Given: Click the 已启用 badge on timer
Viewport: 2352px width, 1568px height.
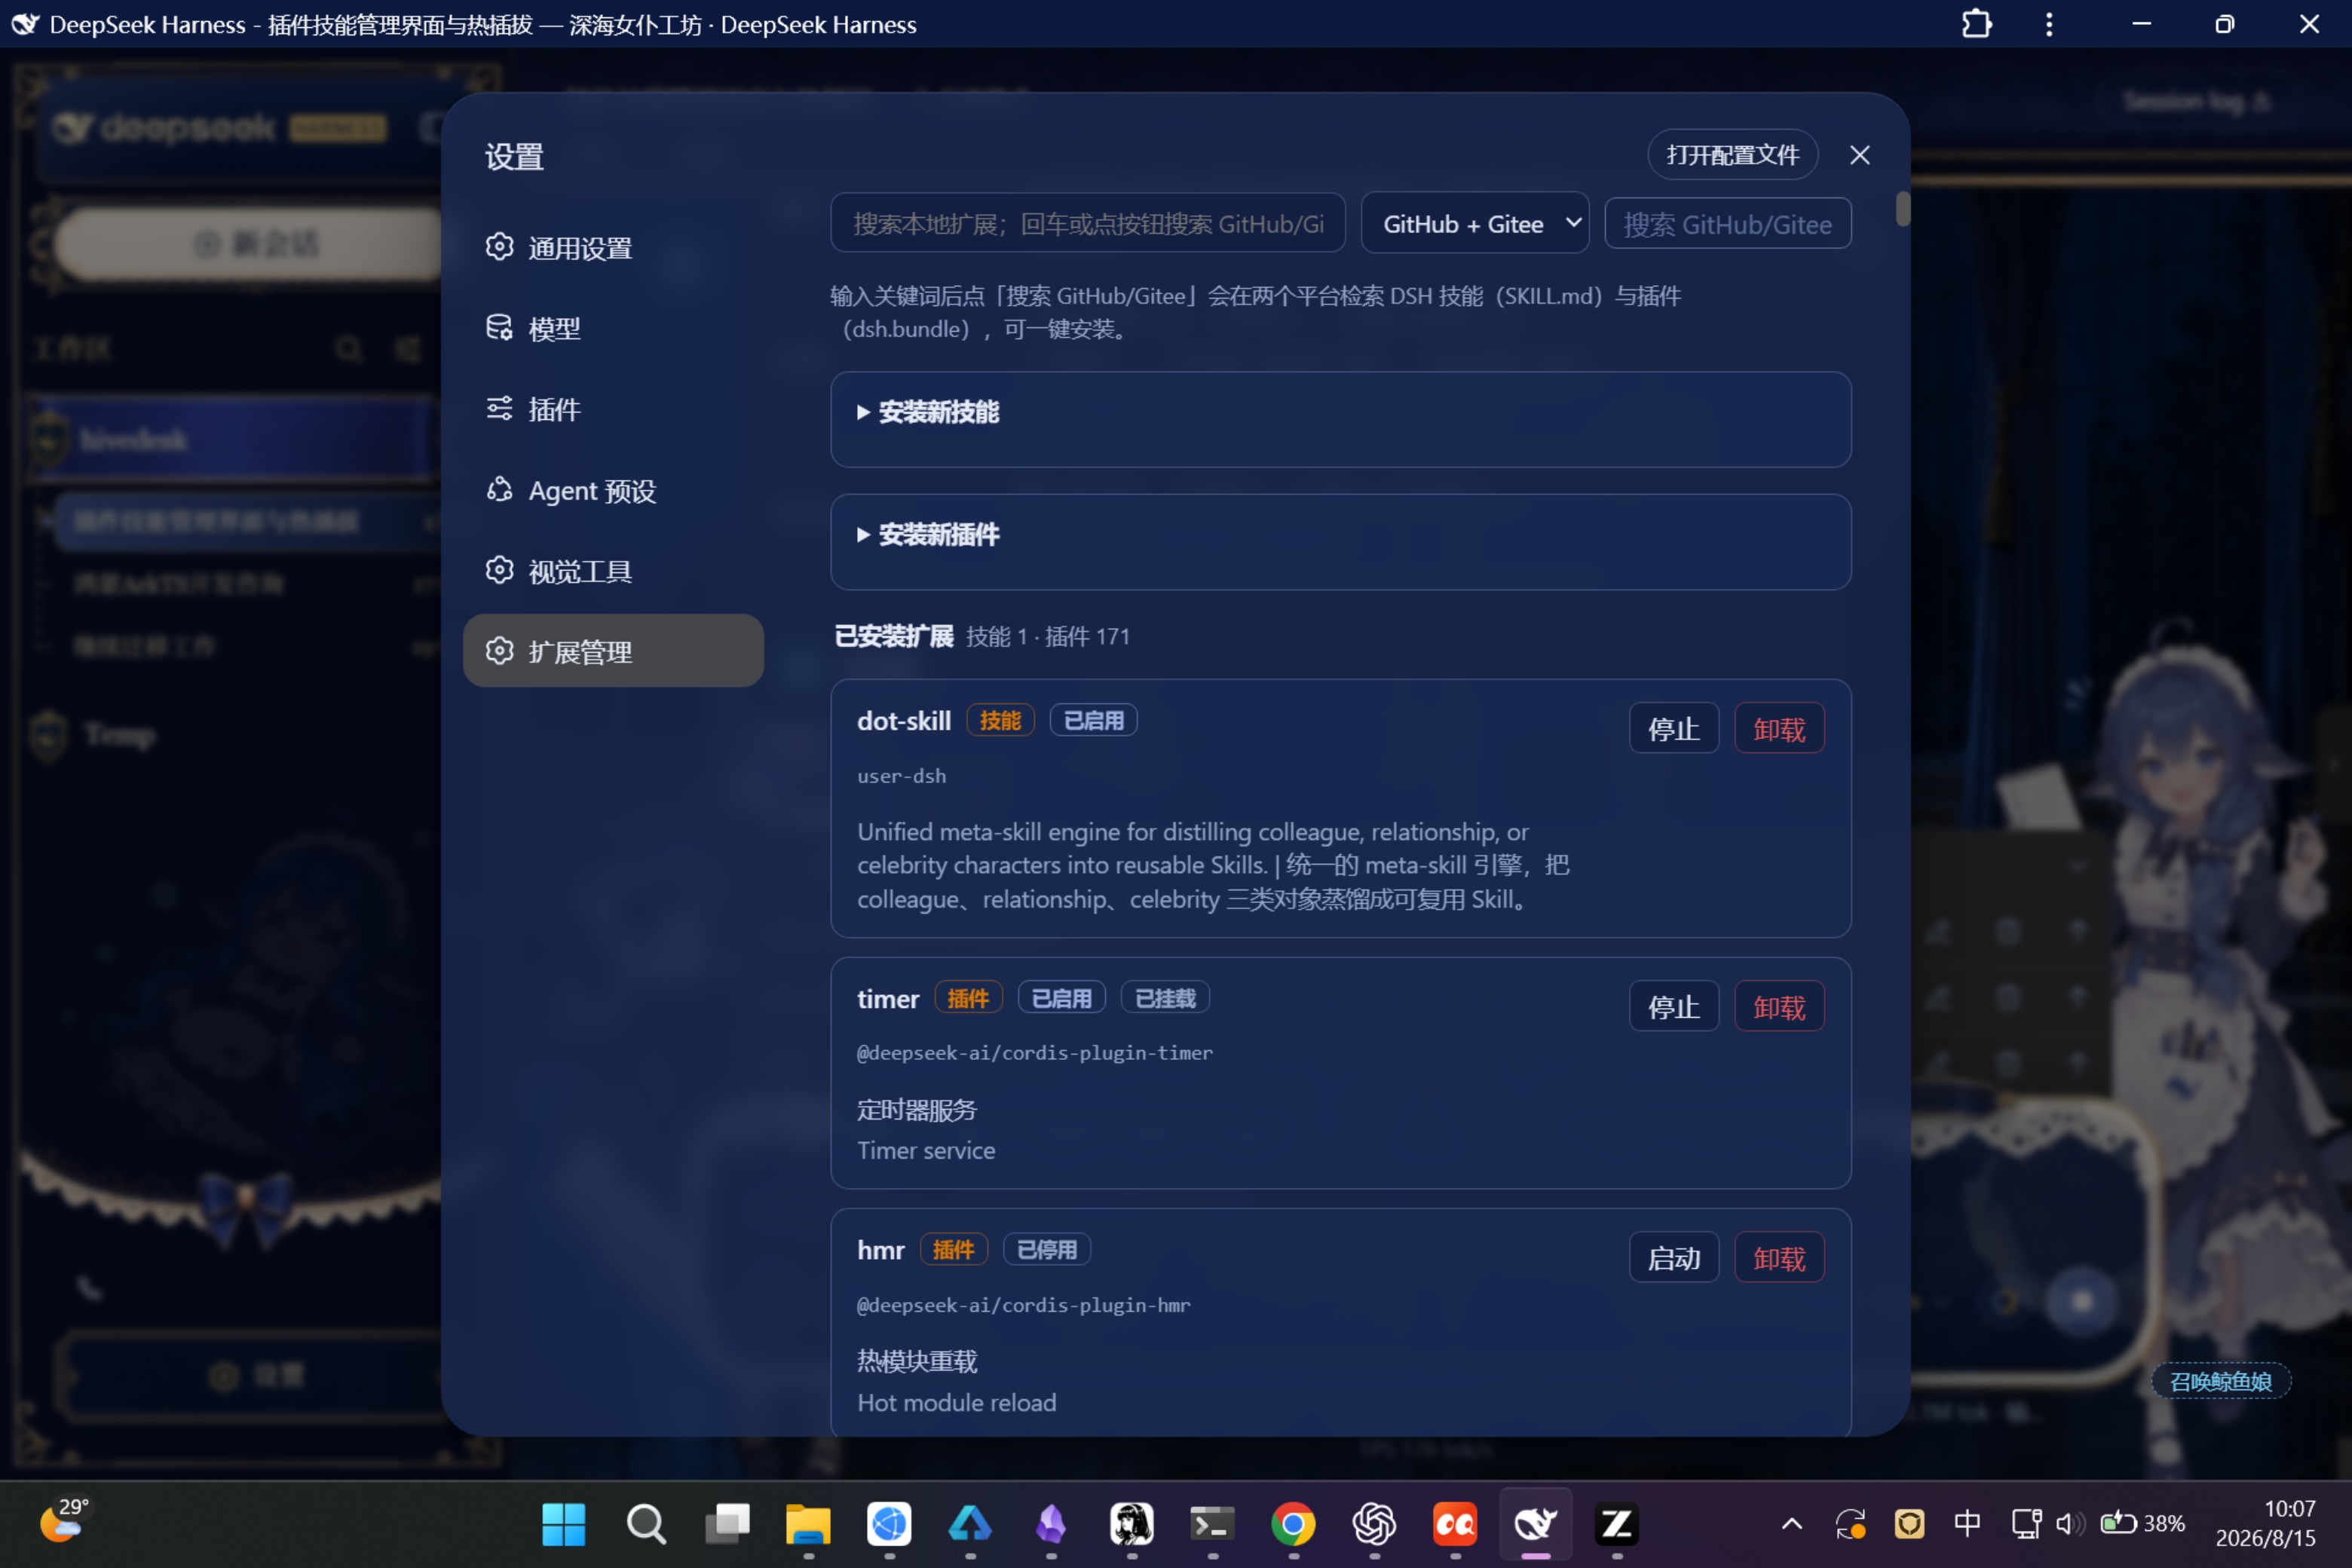Looking at the screenshot, I should point(1061,998).
